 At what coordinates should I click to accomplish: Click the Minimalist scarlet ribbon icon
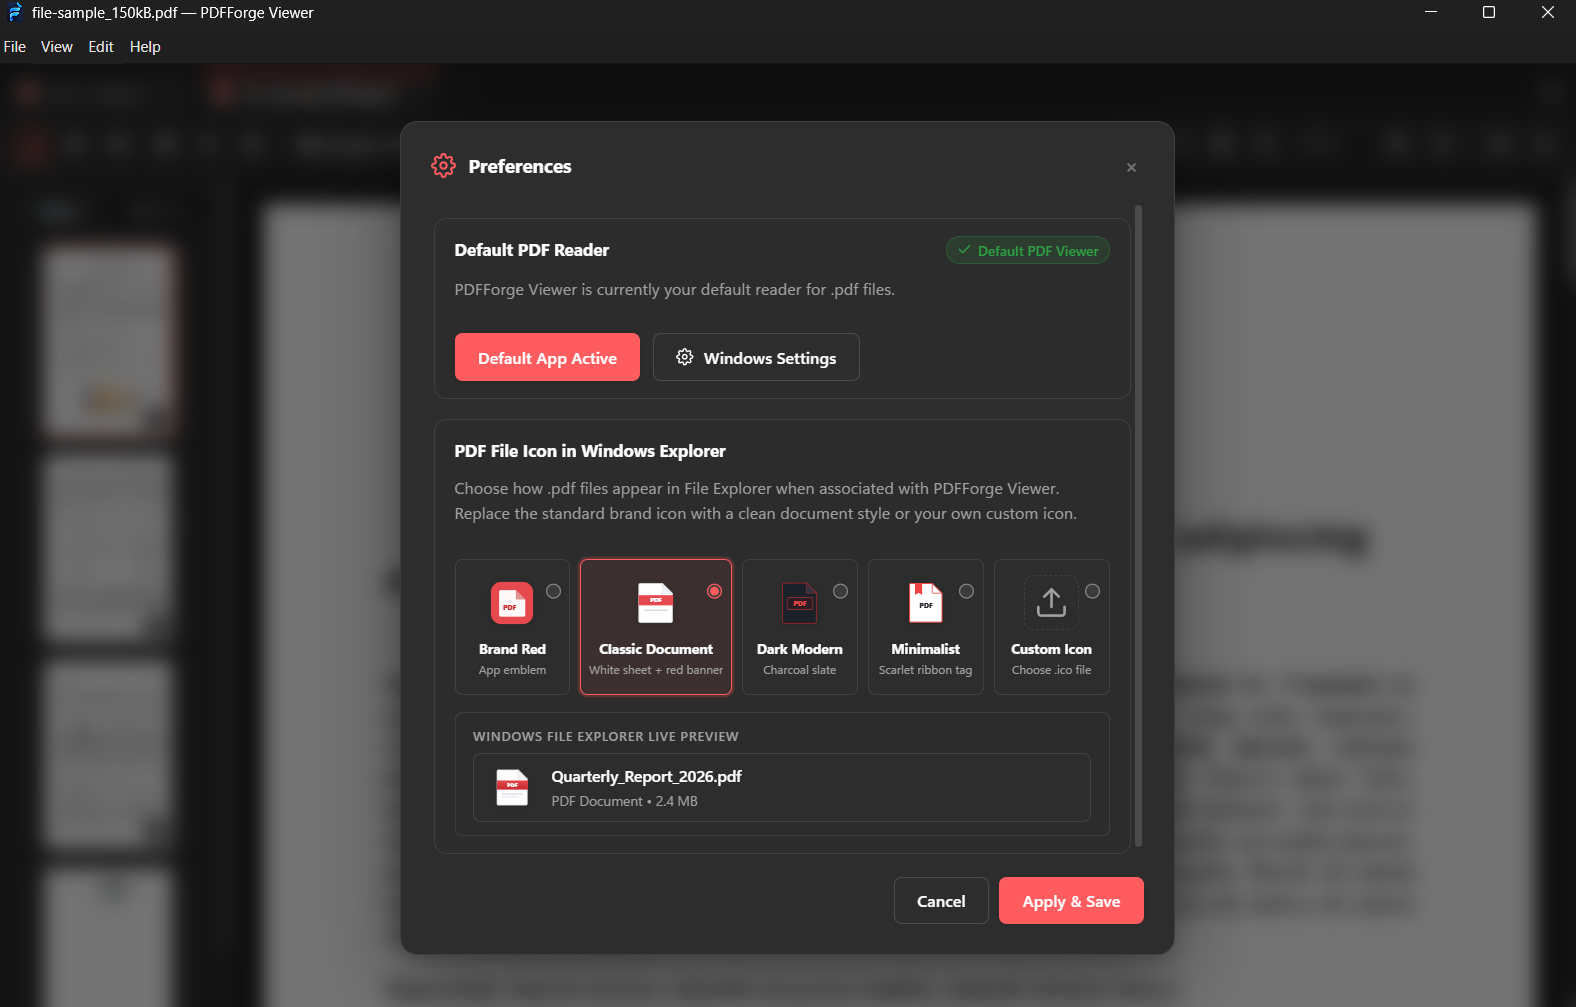tap(926, 603)
